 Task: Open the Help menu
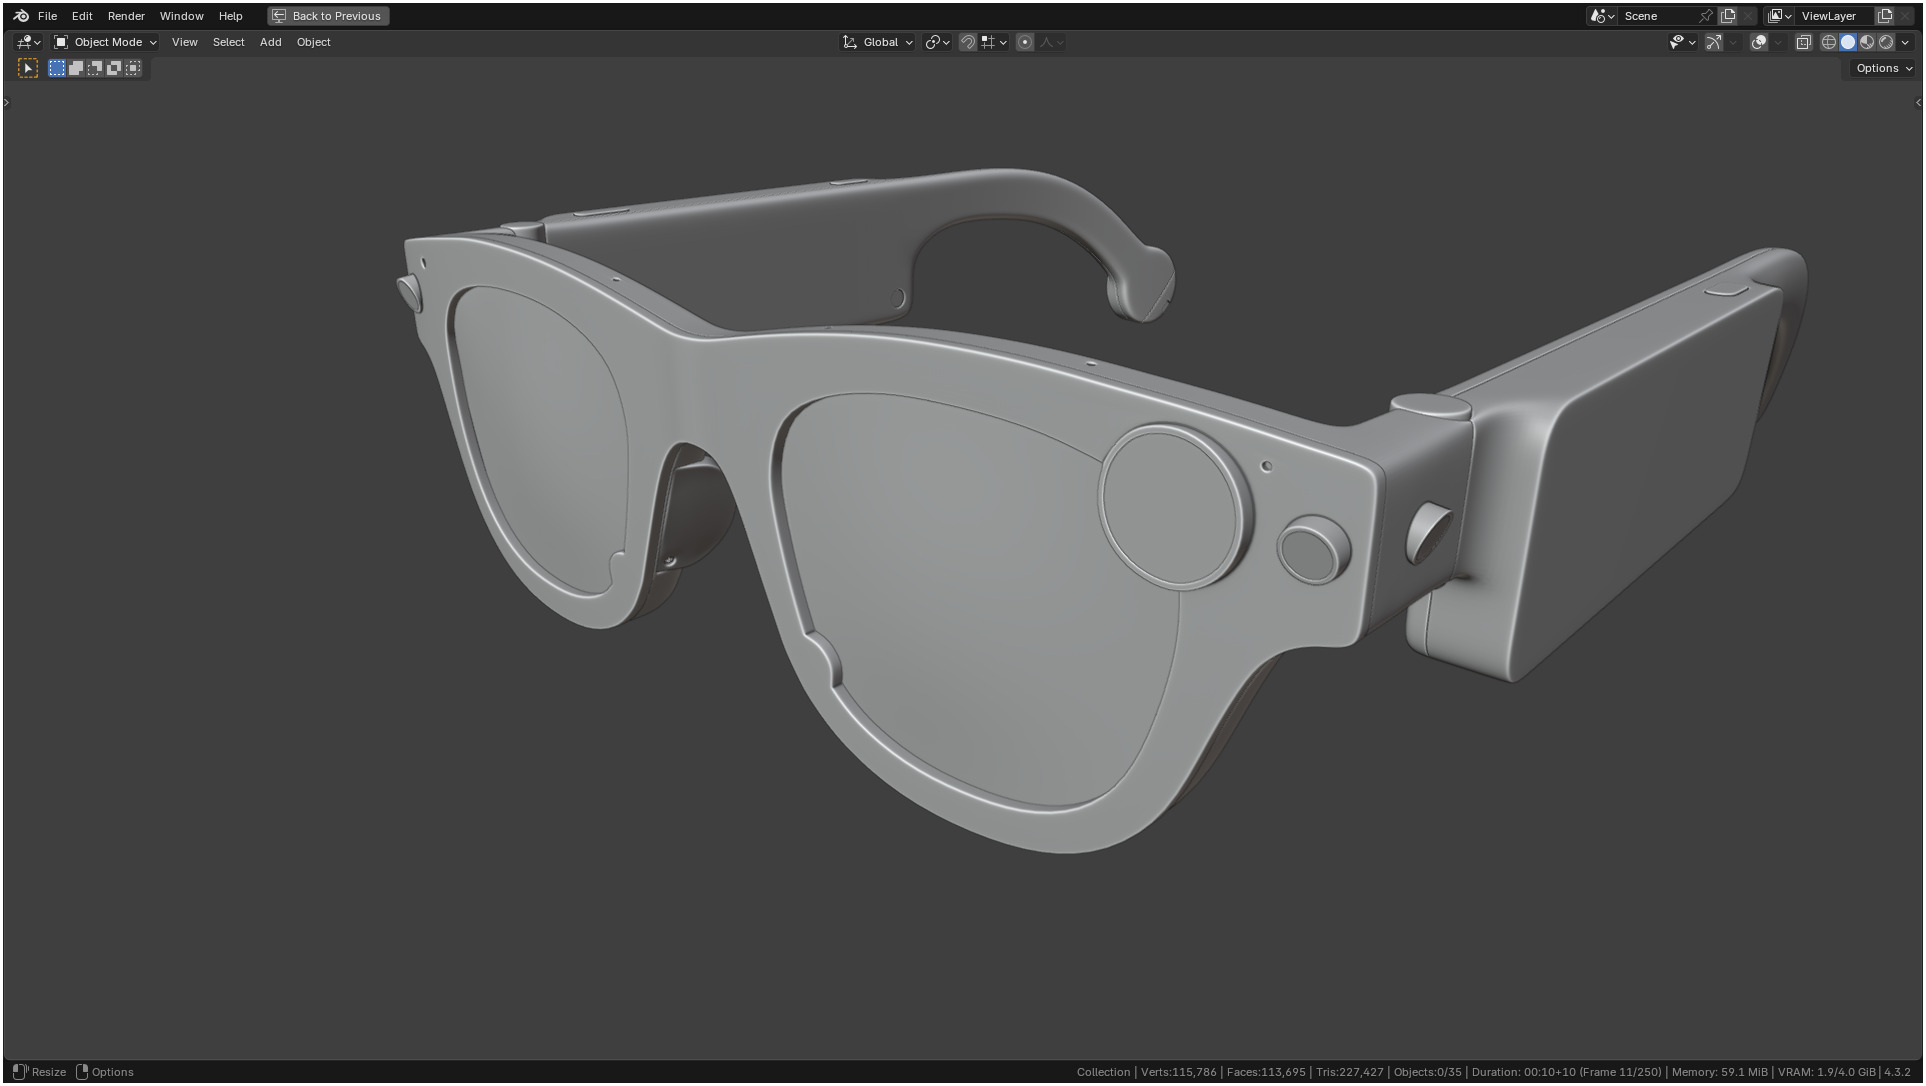pos(230,16)
